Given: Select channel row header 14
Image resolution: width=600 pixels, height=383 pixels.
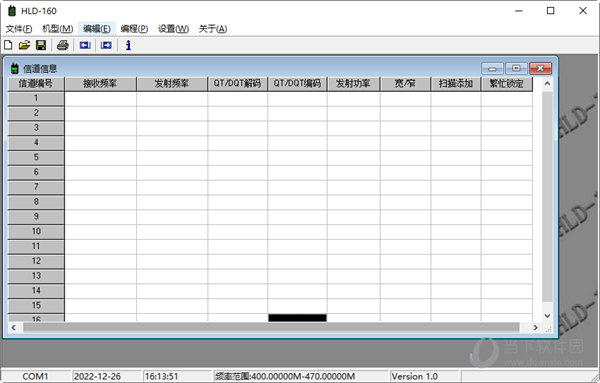Looking at the screenshot, I should click(x=36, y=291).
